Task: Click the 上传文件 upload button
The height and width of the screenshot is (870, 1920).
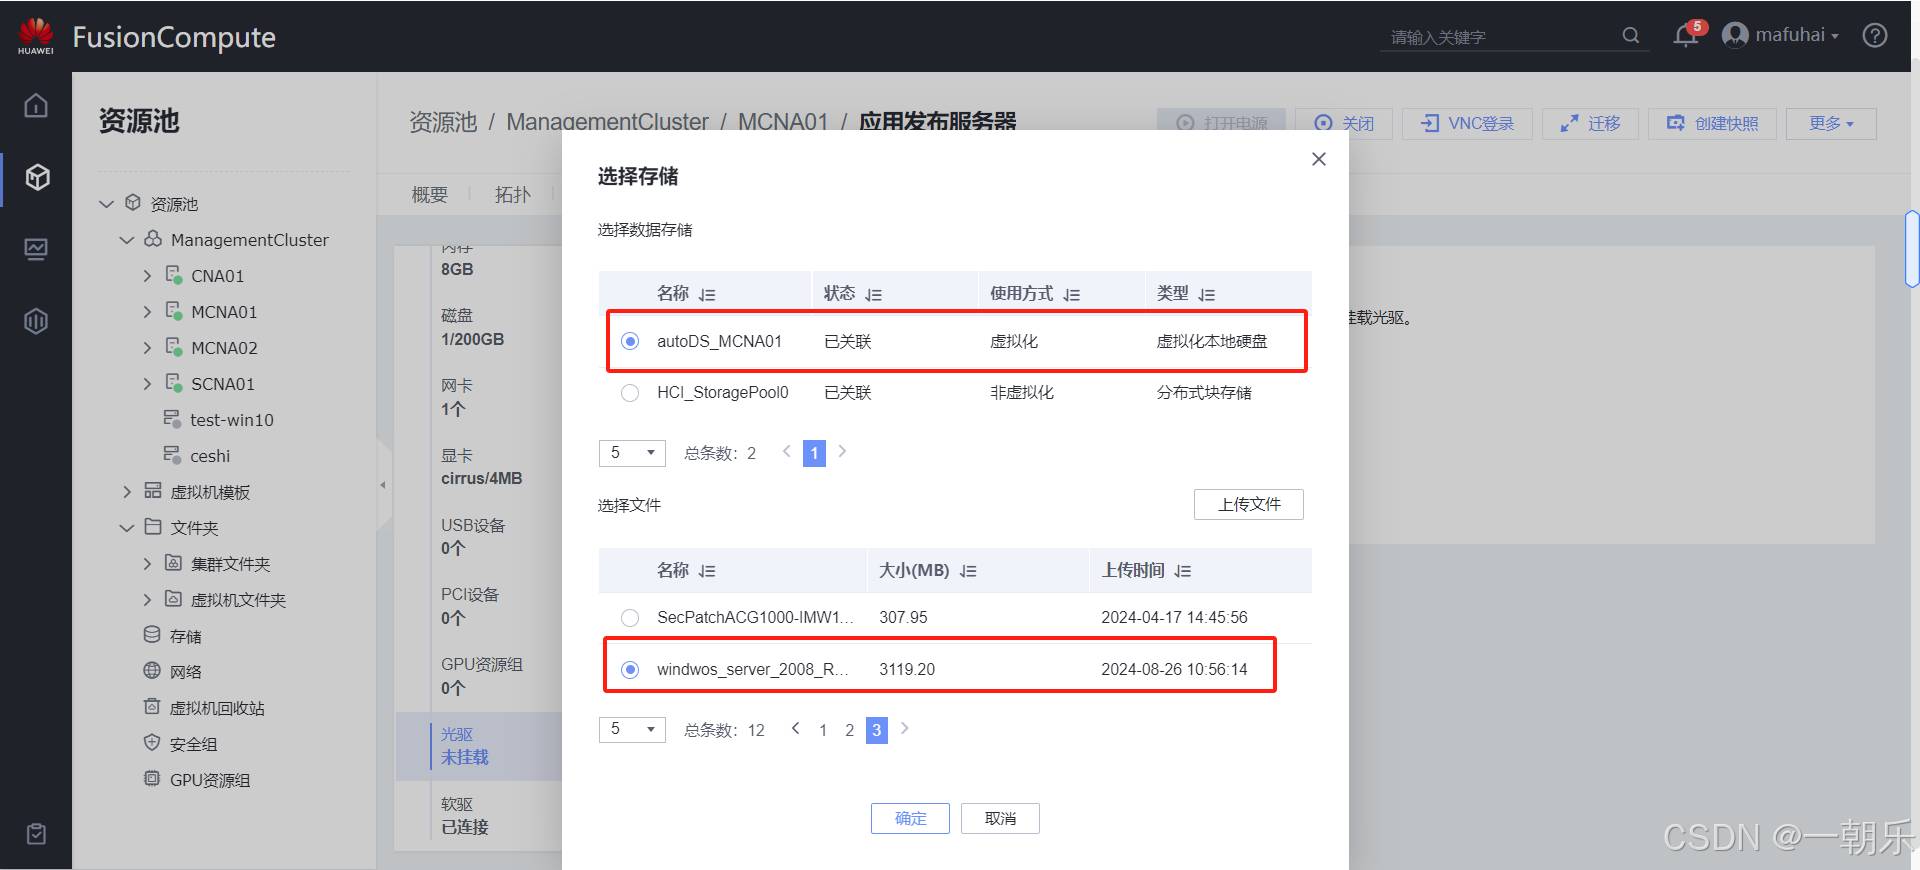Action: pyautogui.click(x=1248, y=504)
